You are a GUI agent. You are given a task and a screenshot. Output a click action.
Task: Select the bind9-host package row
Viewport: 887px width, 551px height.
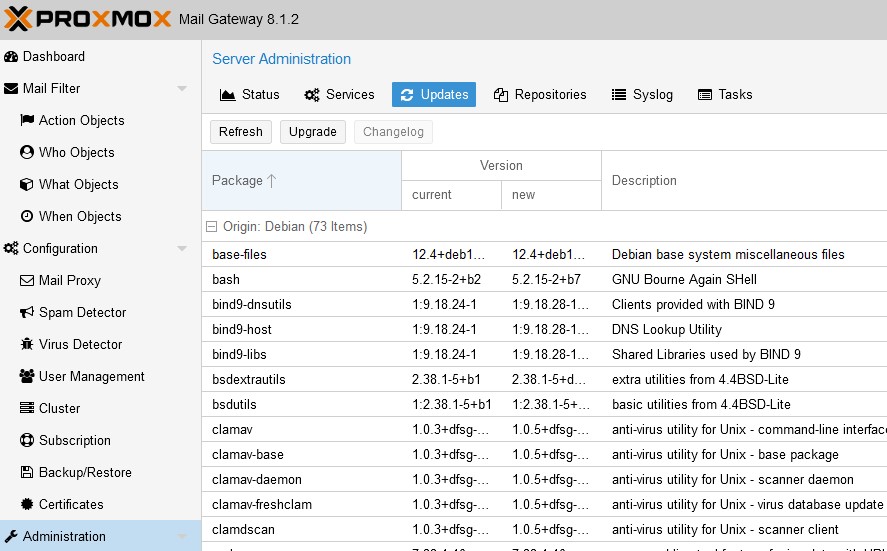544,329
